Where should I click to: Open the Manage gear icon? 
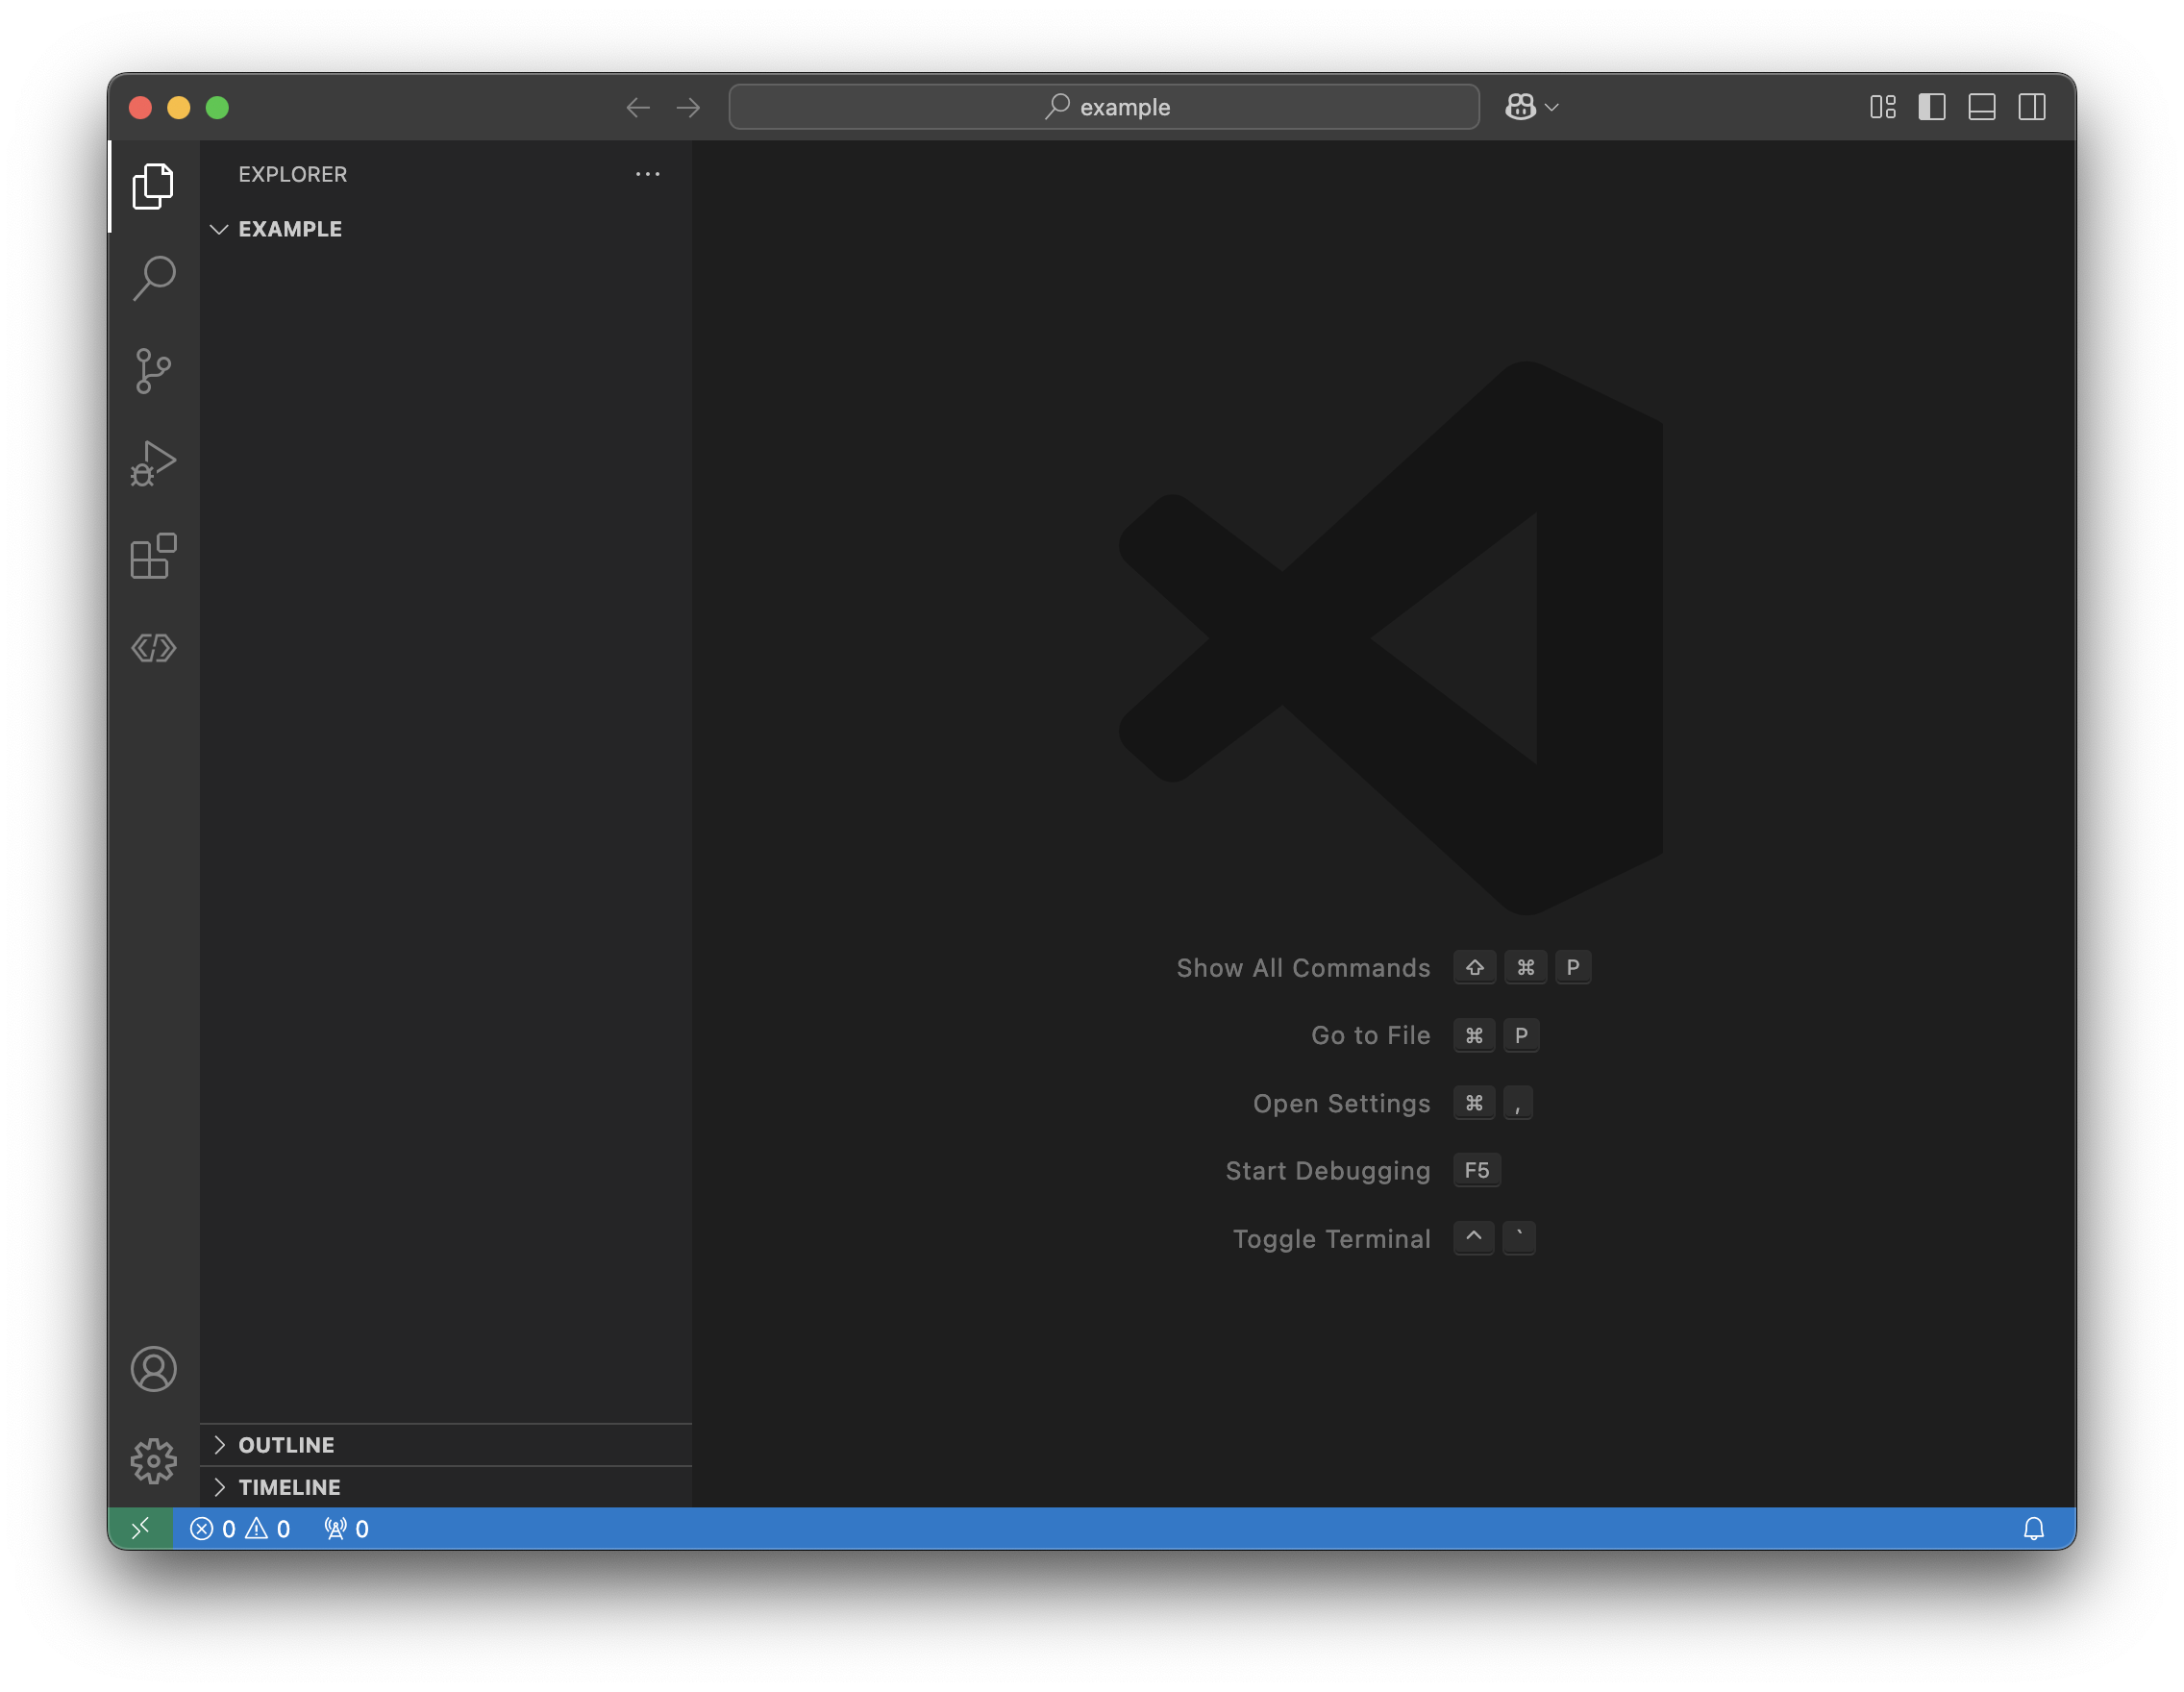pos(153,1461)
